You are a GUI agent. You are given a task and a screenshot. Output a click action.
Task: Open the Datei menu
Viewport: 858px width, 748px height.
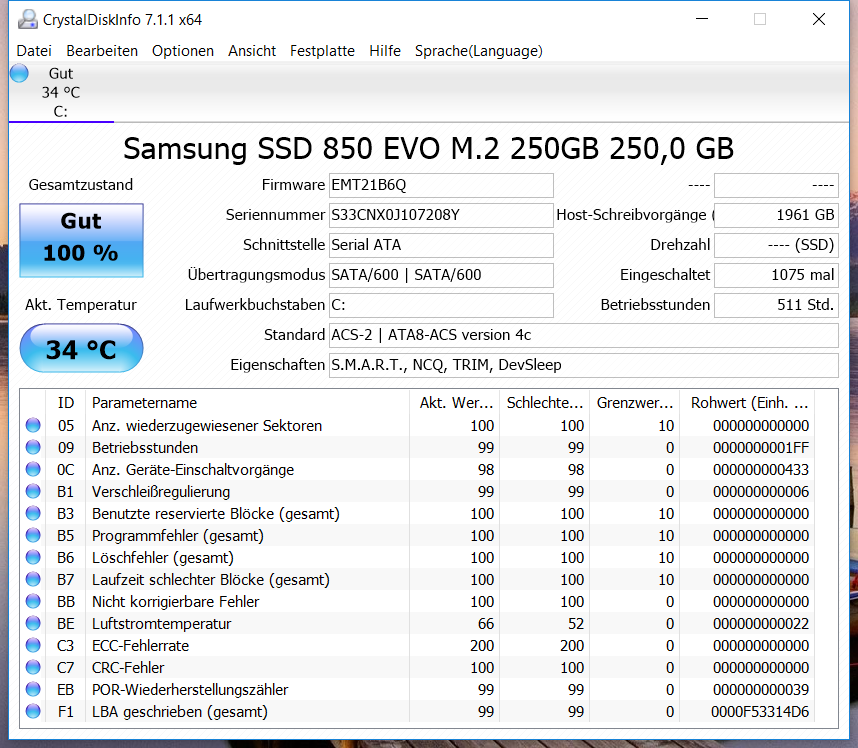point(34,51)
